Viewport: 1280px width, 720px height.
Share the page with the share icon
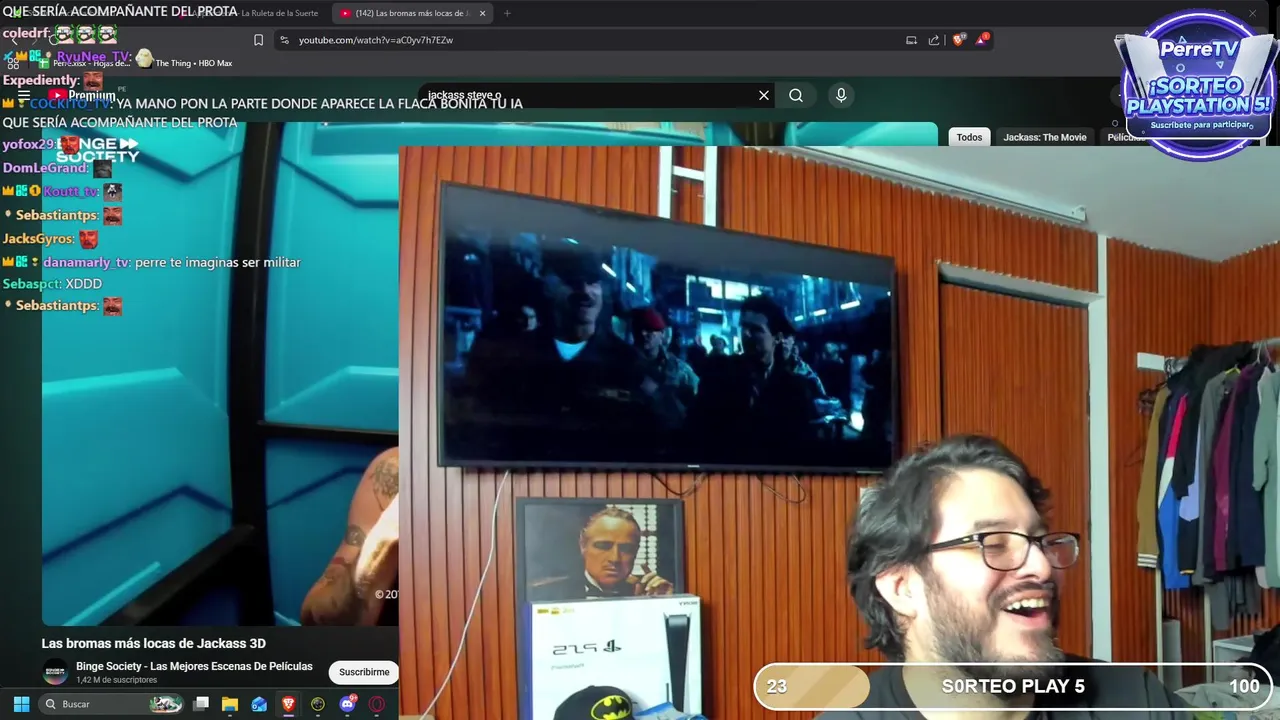(934, 40)
